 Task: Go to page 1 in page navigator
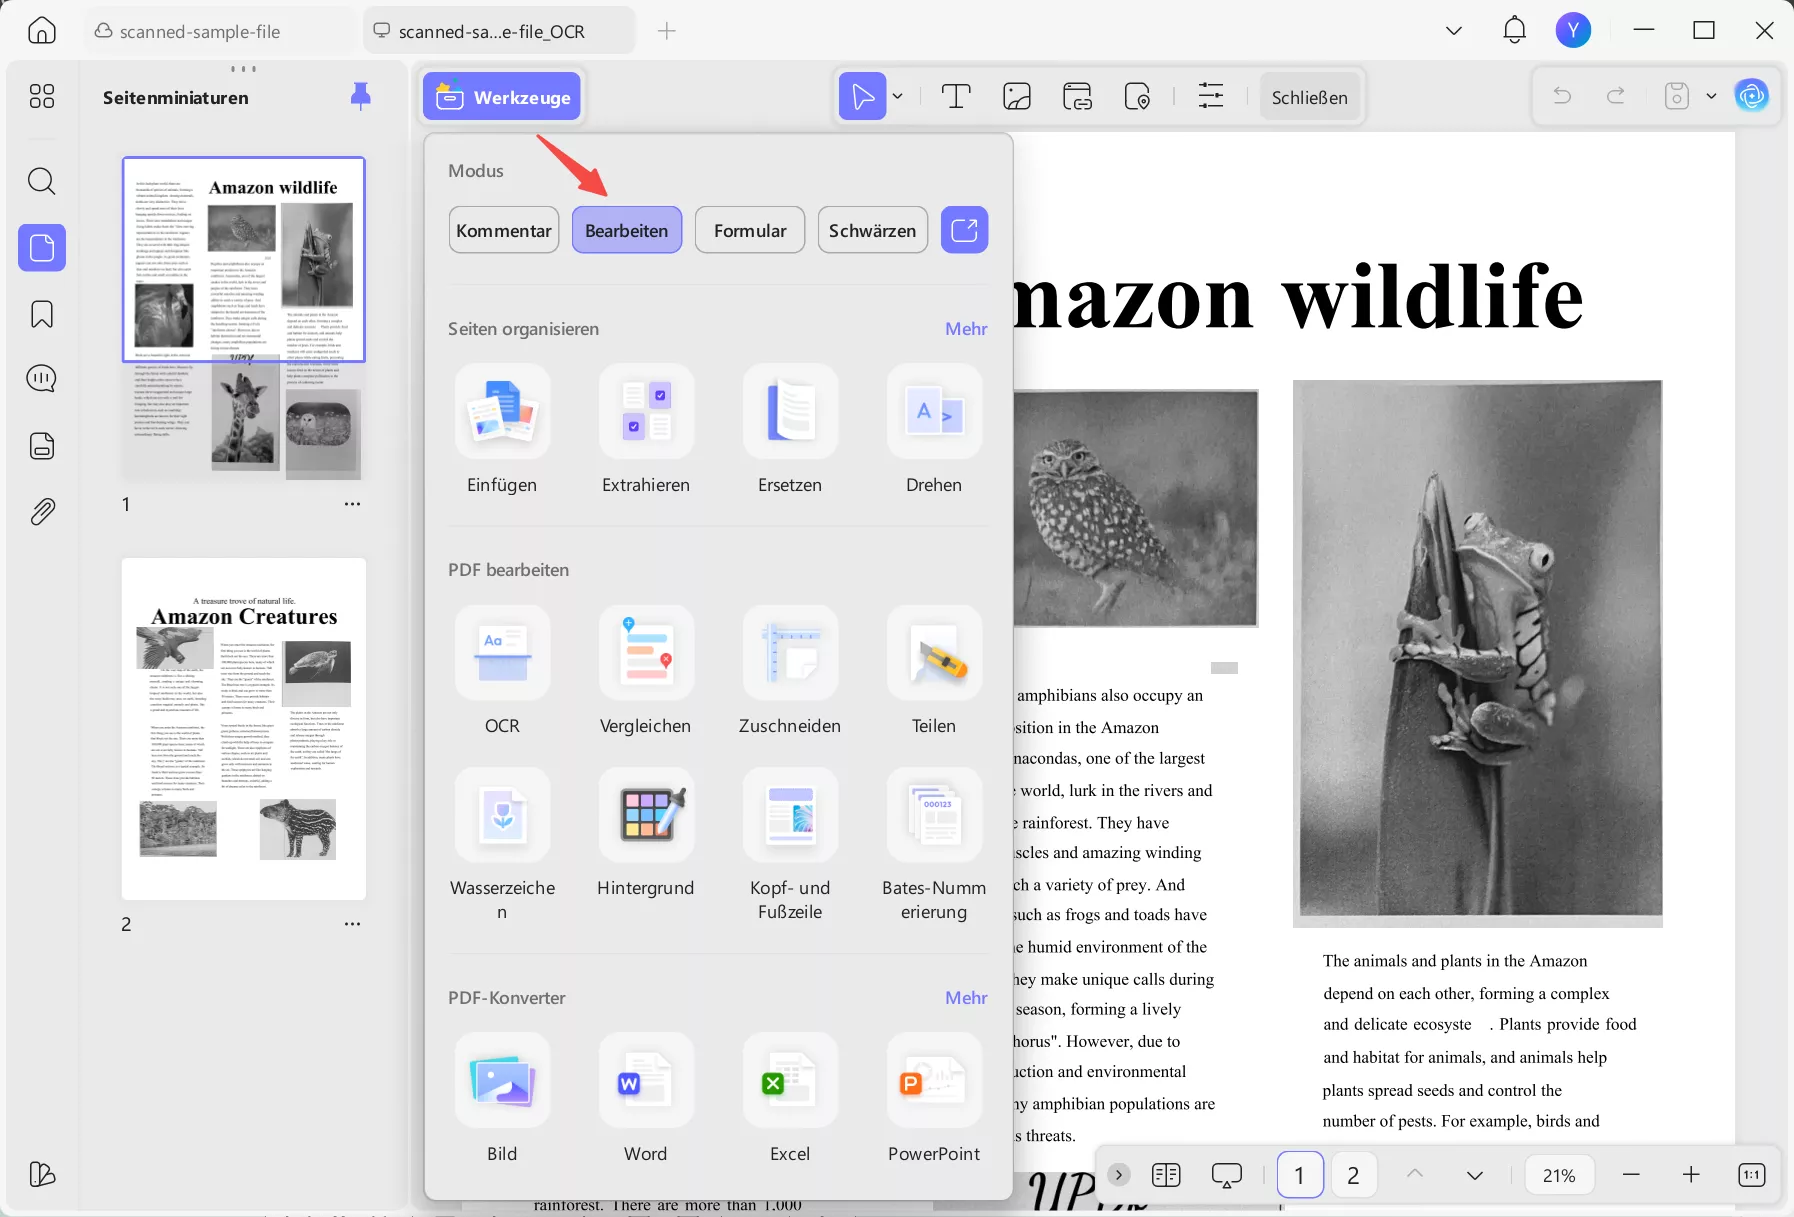[1300, 1175]
